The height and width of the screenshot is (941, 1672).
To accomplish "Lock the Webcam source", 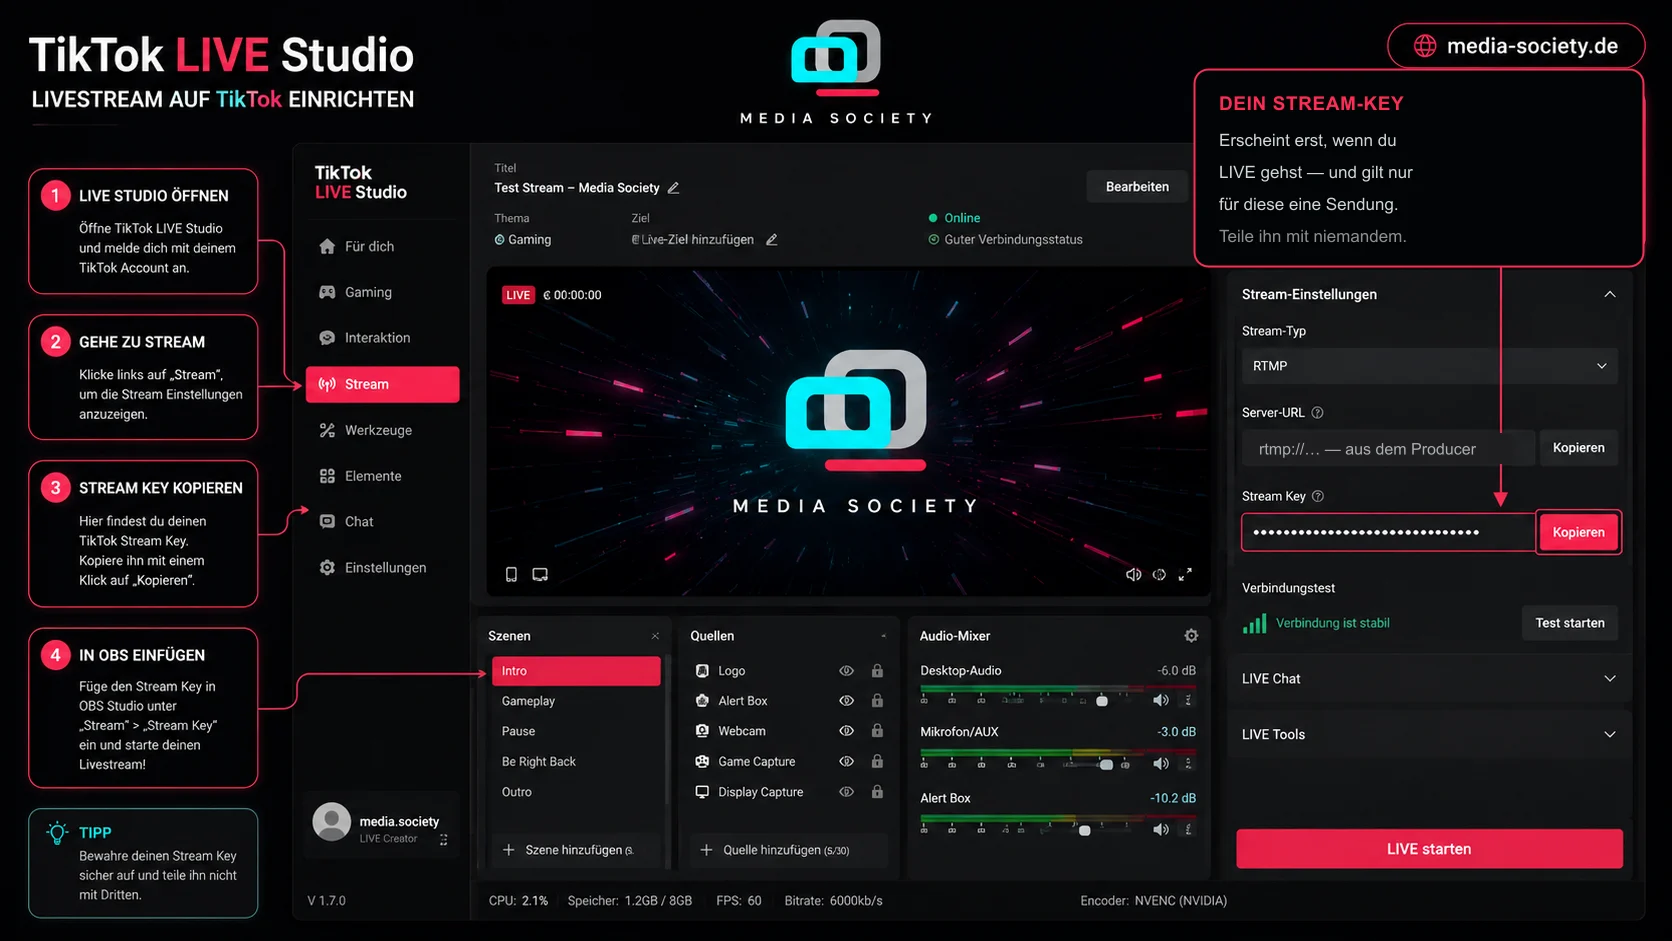I will [877, 731].
